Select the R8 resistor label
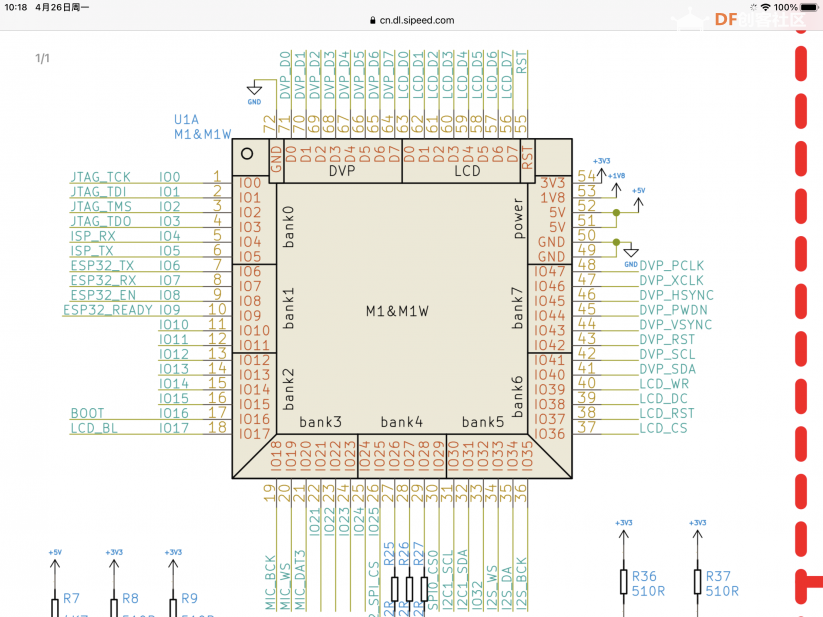The height and width of the screenshot is (617, 823). tap(130, 598)
